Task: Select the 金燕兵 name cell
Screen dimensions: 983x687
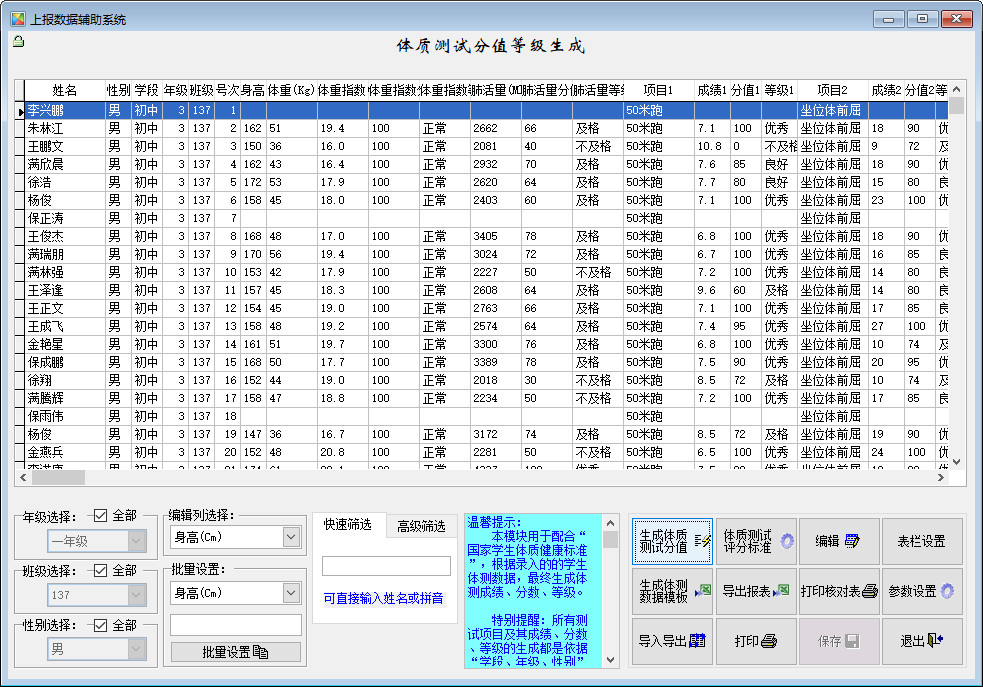Action: click(65, 453)
